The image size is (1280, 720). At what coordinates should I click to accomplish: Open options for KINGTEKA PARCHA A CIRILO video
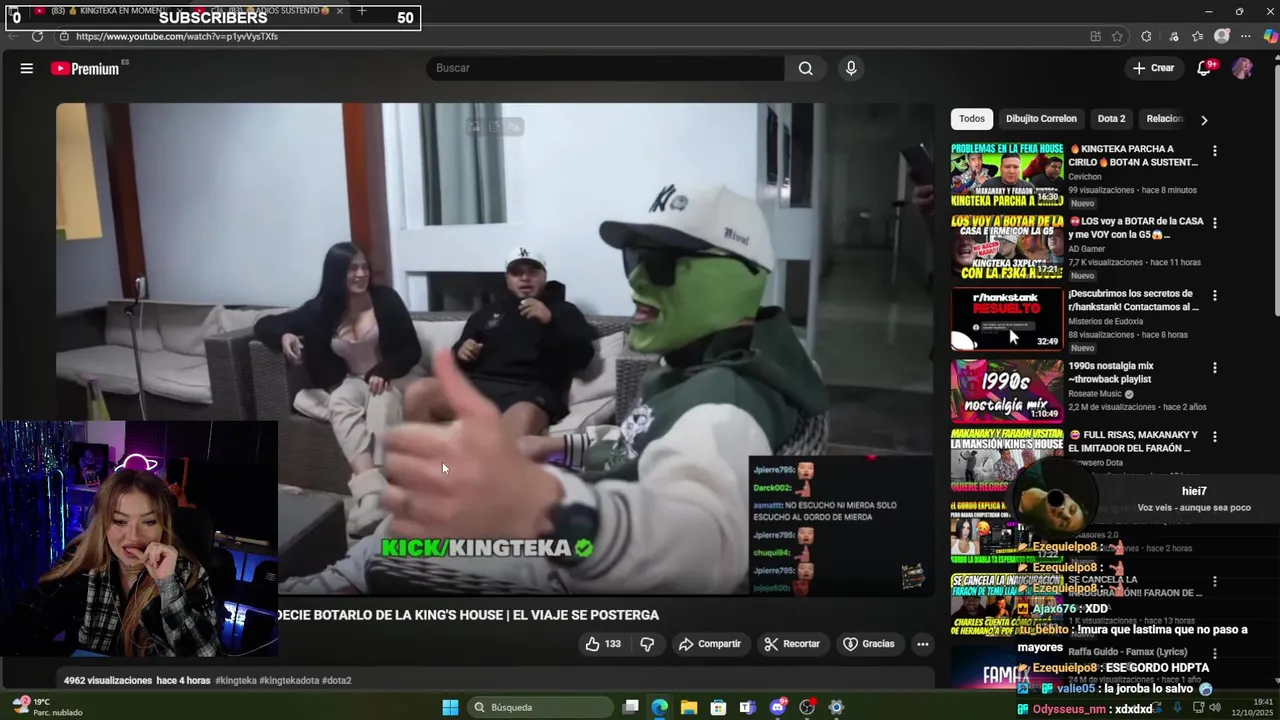tap(1215, 151)
